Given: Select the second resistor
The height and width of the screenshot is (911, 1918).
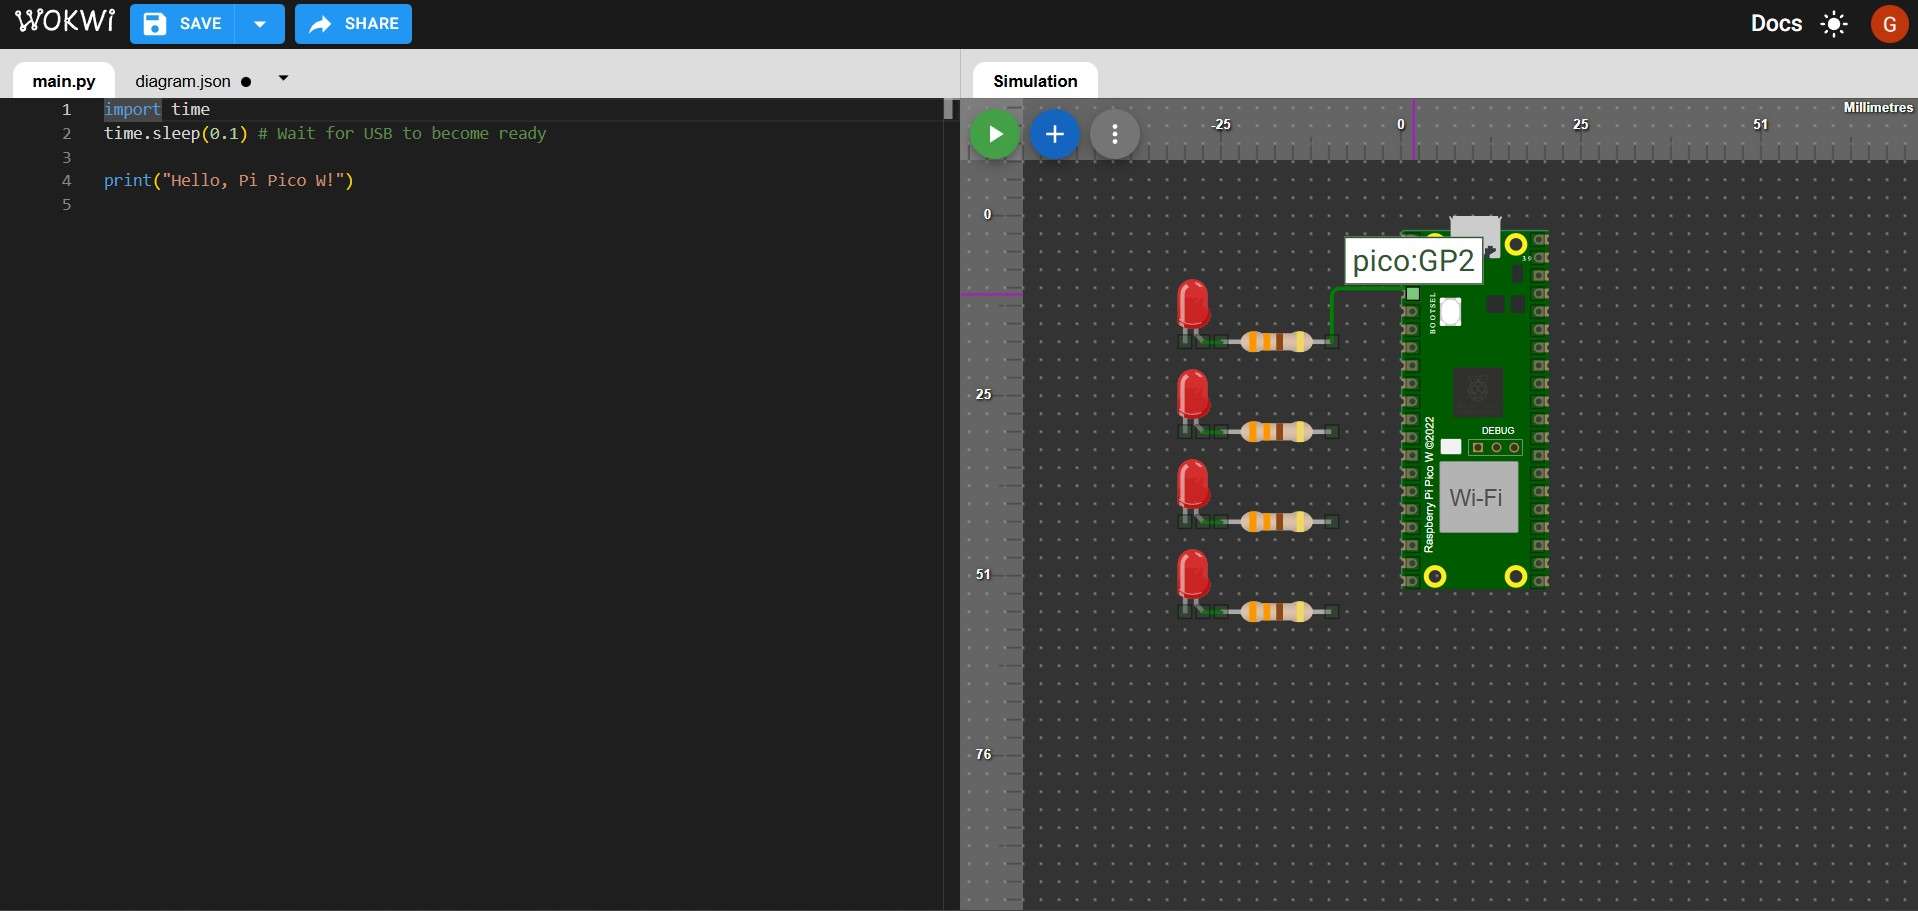Looking at the screenshot, I should click(x=1276, y=432).
